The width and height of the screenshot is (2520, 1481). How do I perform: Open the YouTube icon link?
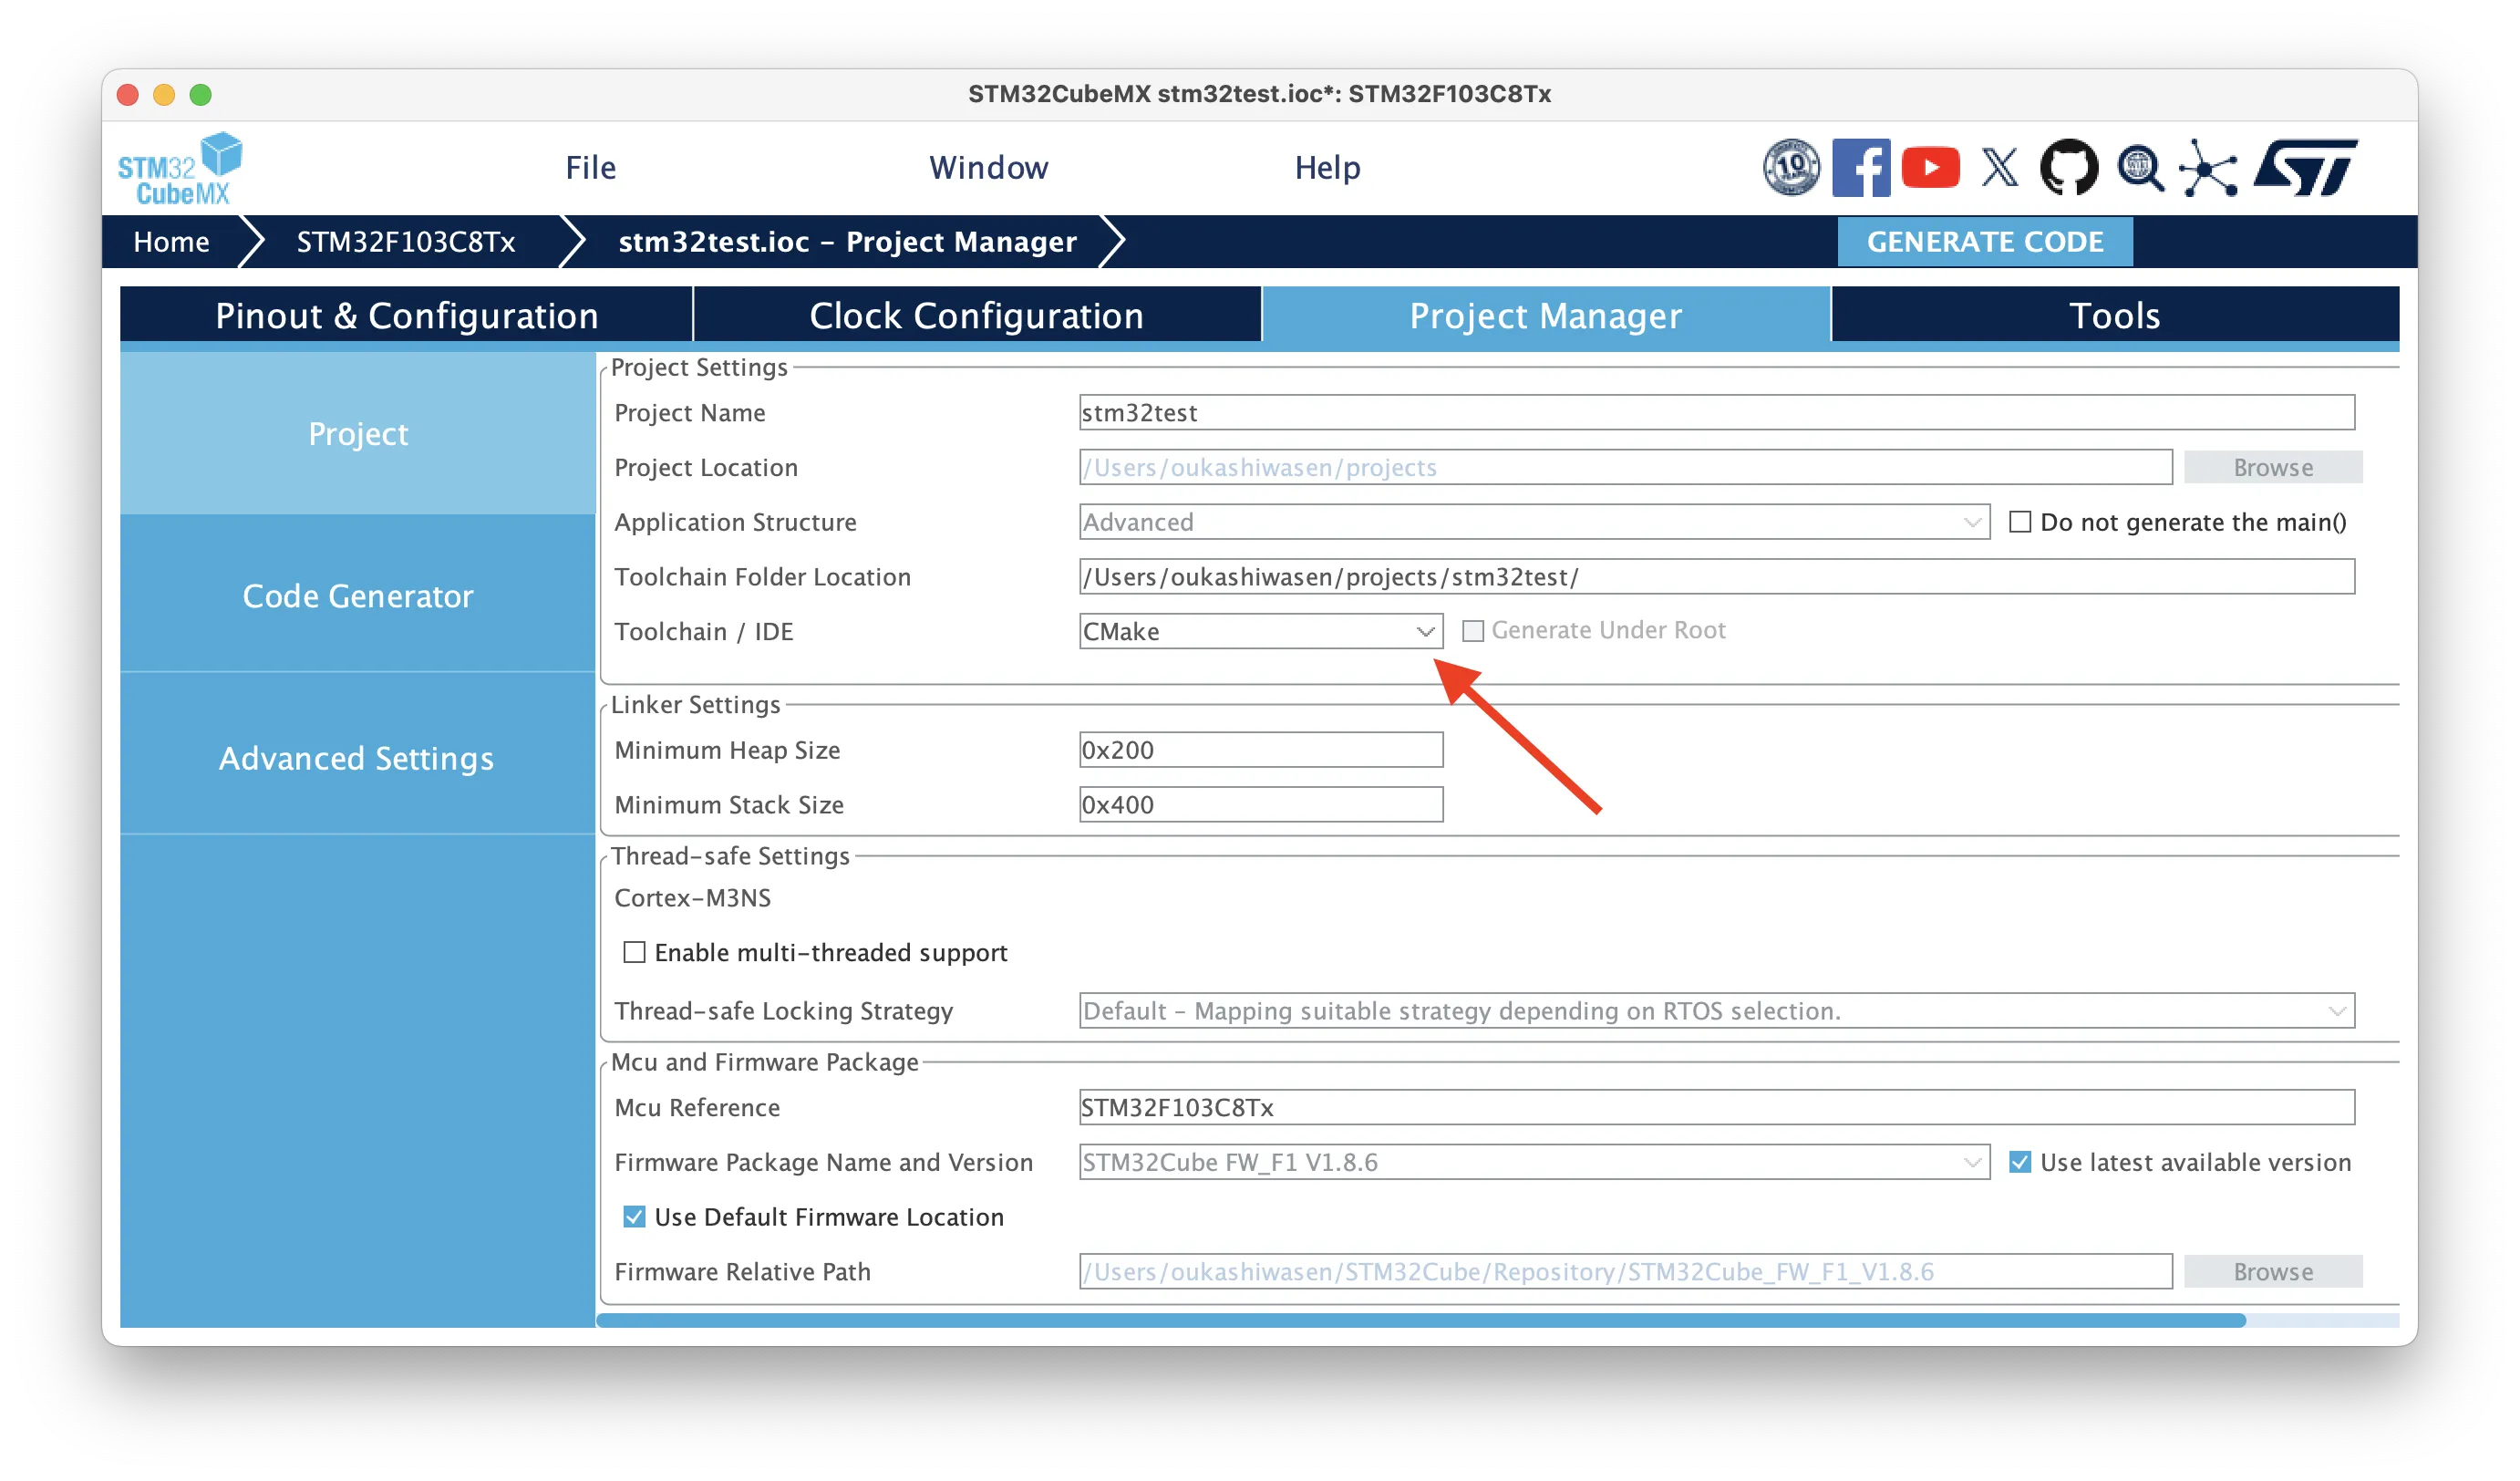[1930, 168]
